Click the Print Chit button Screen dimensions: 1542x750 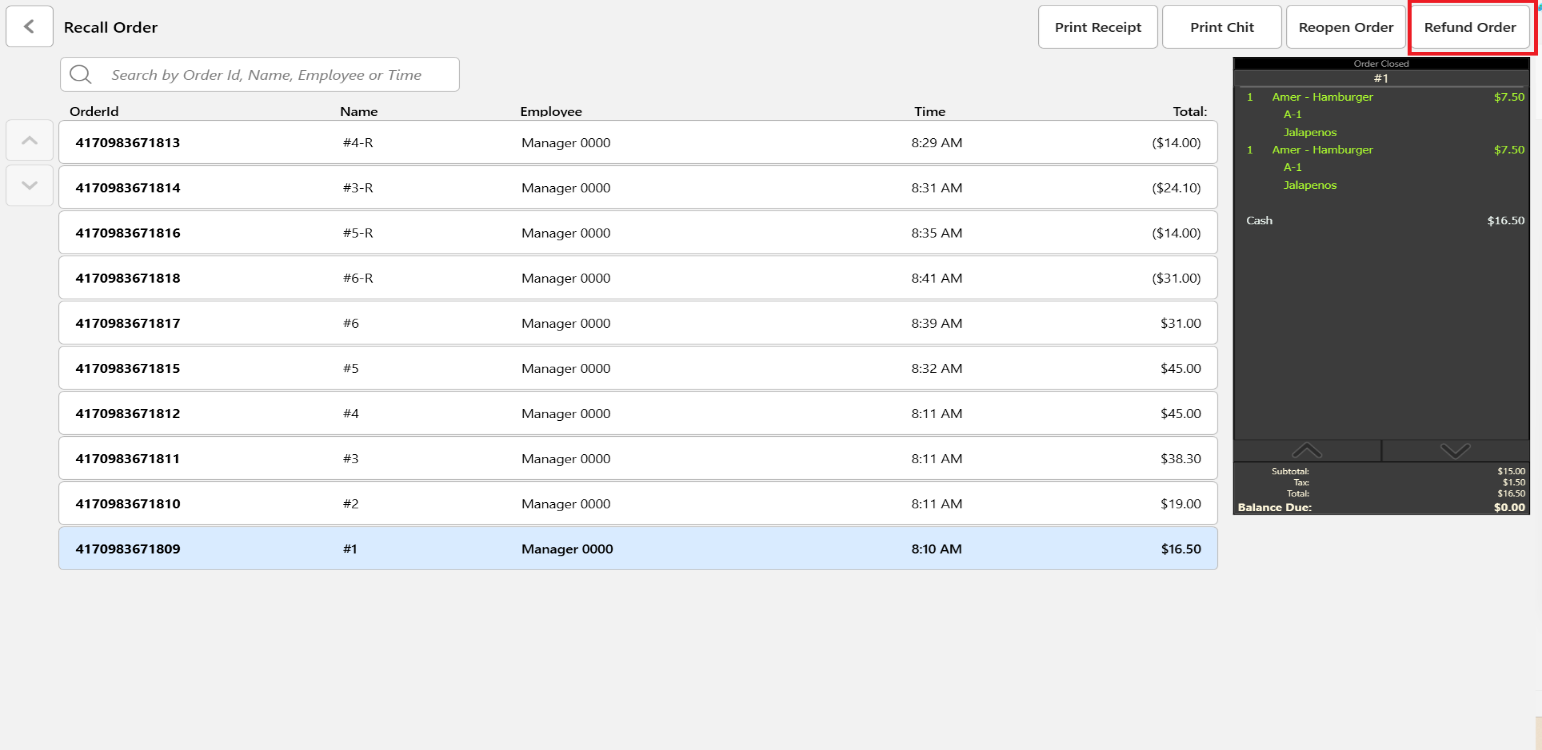tap(1222, 27)
